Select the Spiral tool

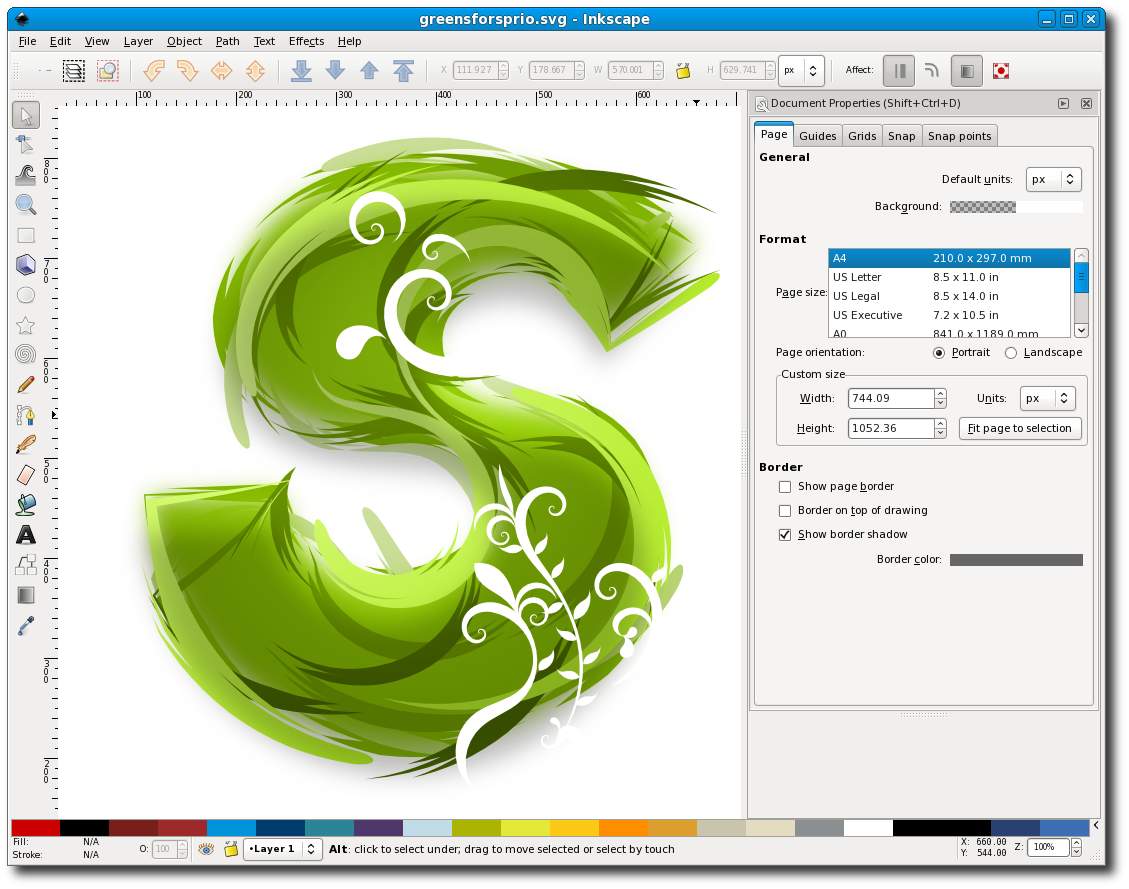25,354
